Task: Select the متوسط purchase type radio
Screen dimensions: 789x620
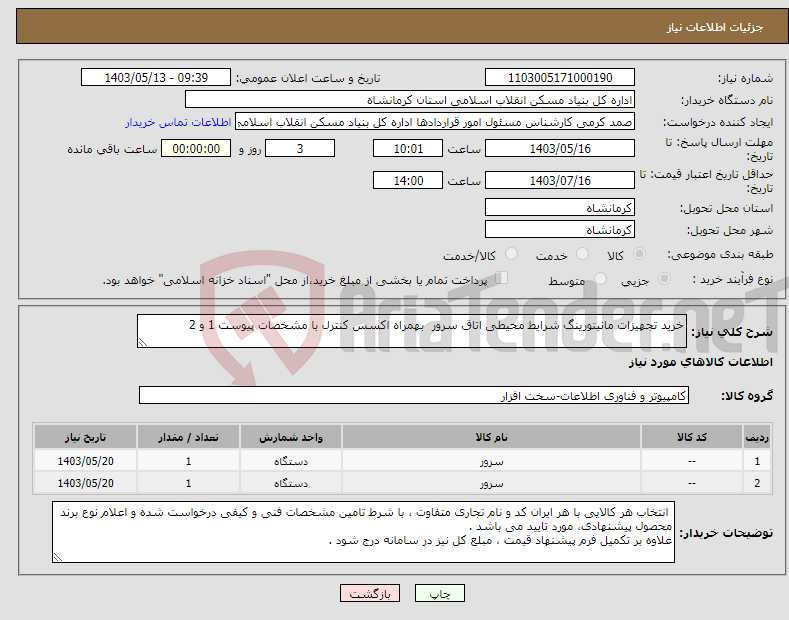Action: (x=600, y=279)
